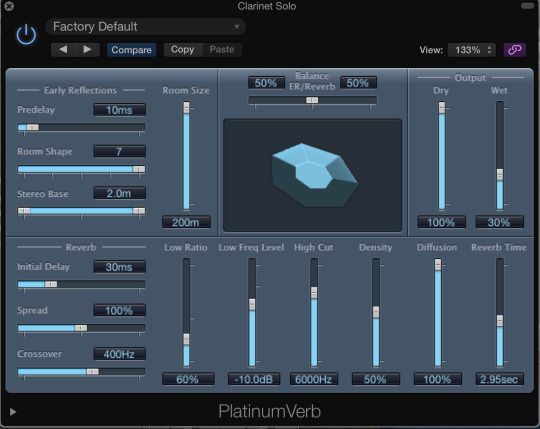The width and height of the screenshot is (540, 429).
Task: Click the Output section heading
Action: click(x=470, y=77)
